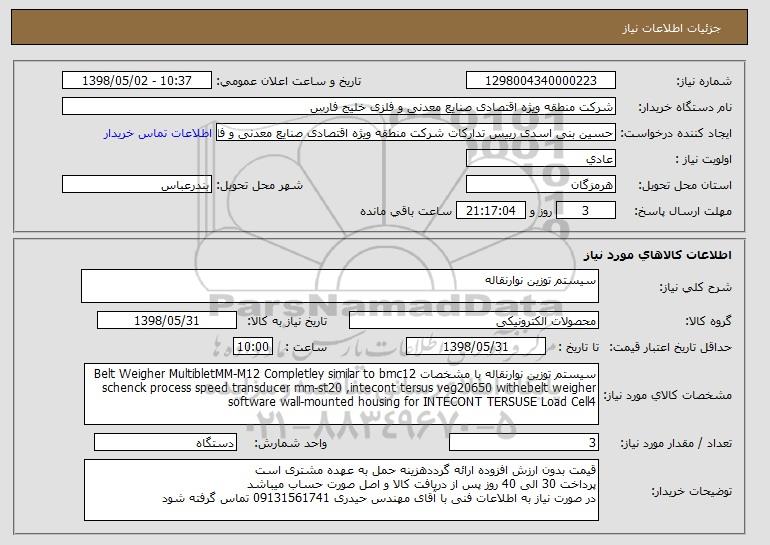This screenshot has height=545, width=770.
Task: Click the time field 10:00
Action: [x=252, y=347]
